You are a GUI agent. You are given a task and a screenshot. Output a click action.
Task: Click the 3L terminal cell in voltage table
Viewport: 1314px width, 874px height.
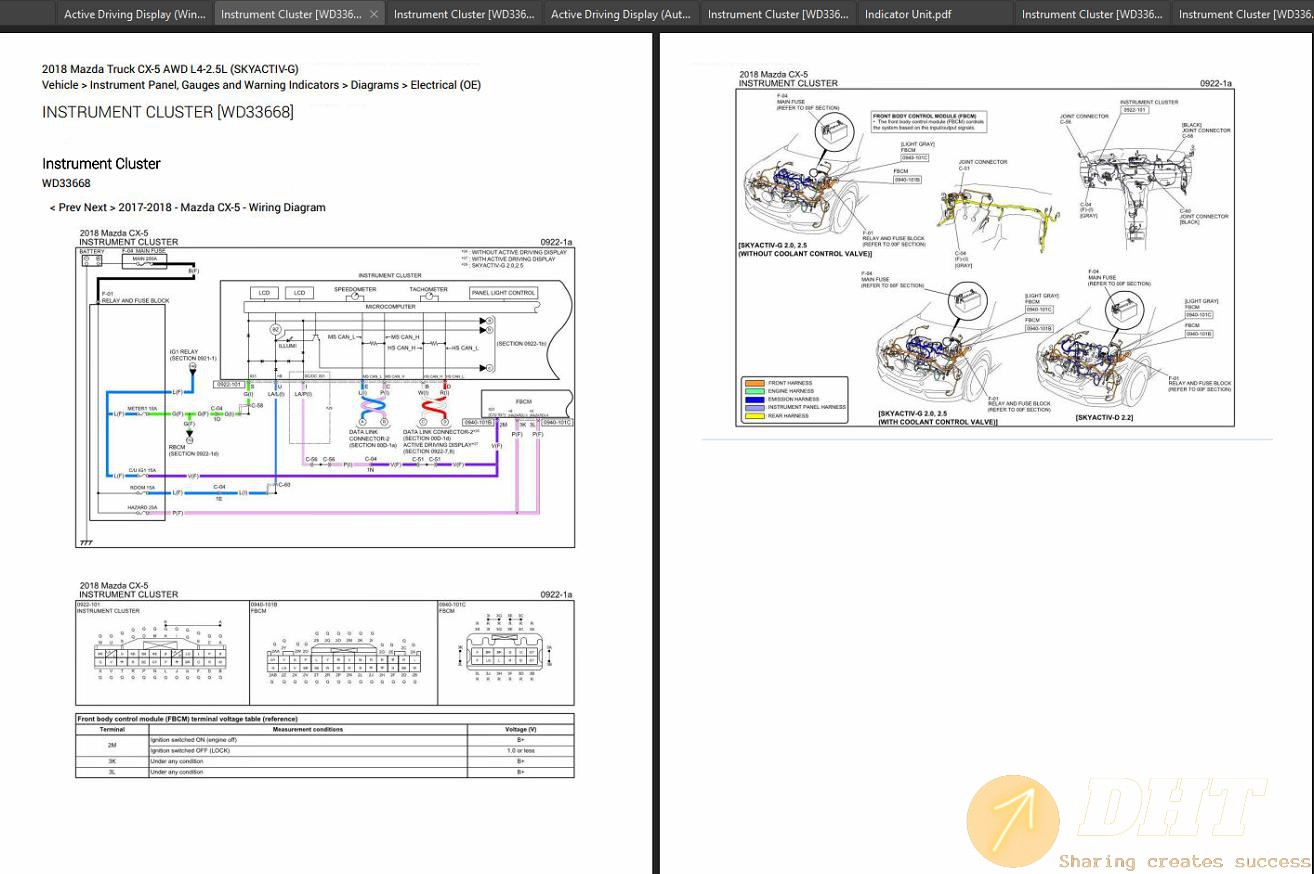(x=112, y=772)
